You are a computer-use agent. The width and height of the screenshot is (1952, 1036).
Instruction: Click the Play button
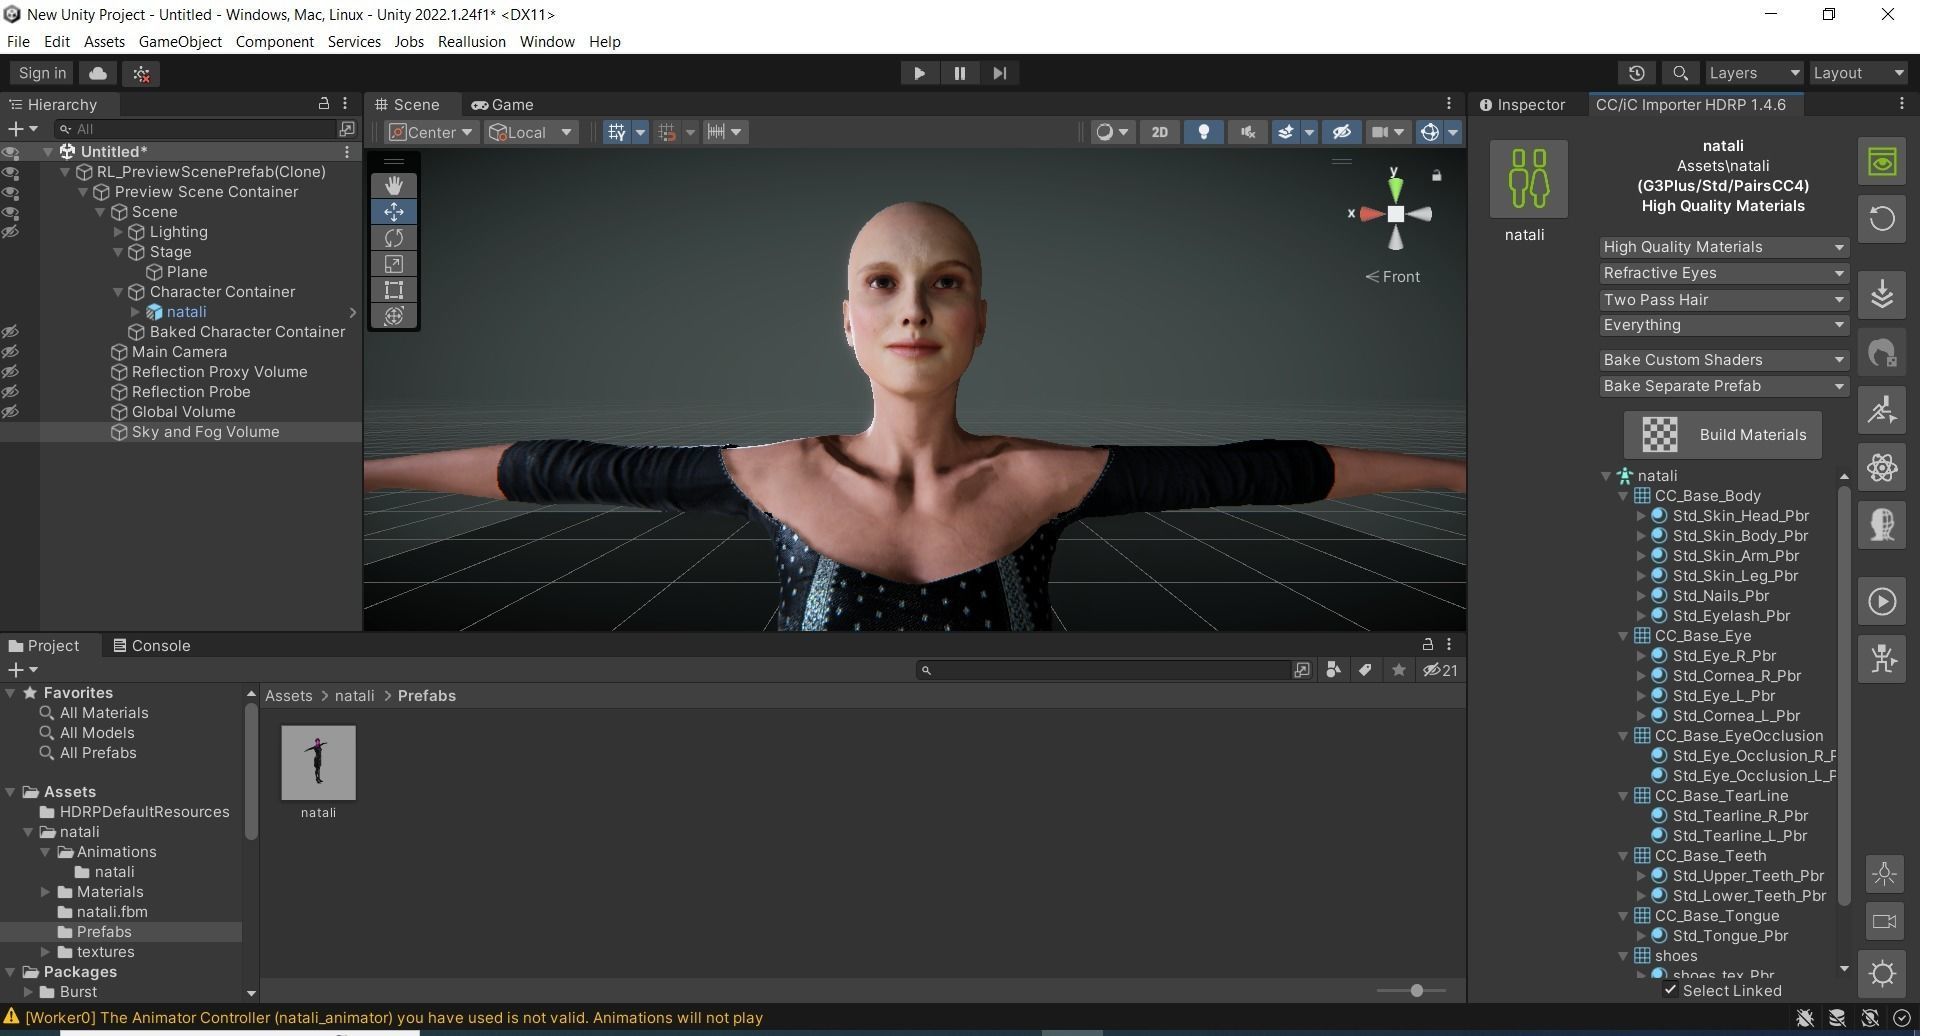click(x=919, y=73)
